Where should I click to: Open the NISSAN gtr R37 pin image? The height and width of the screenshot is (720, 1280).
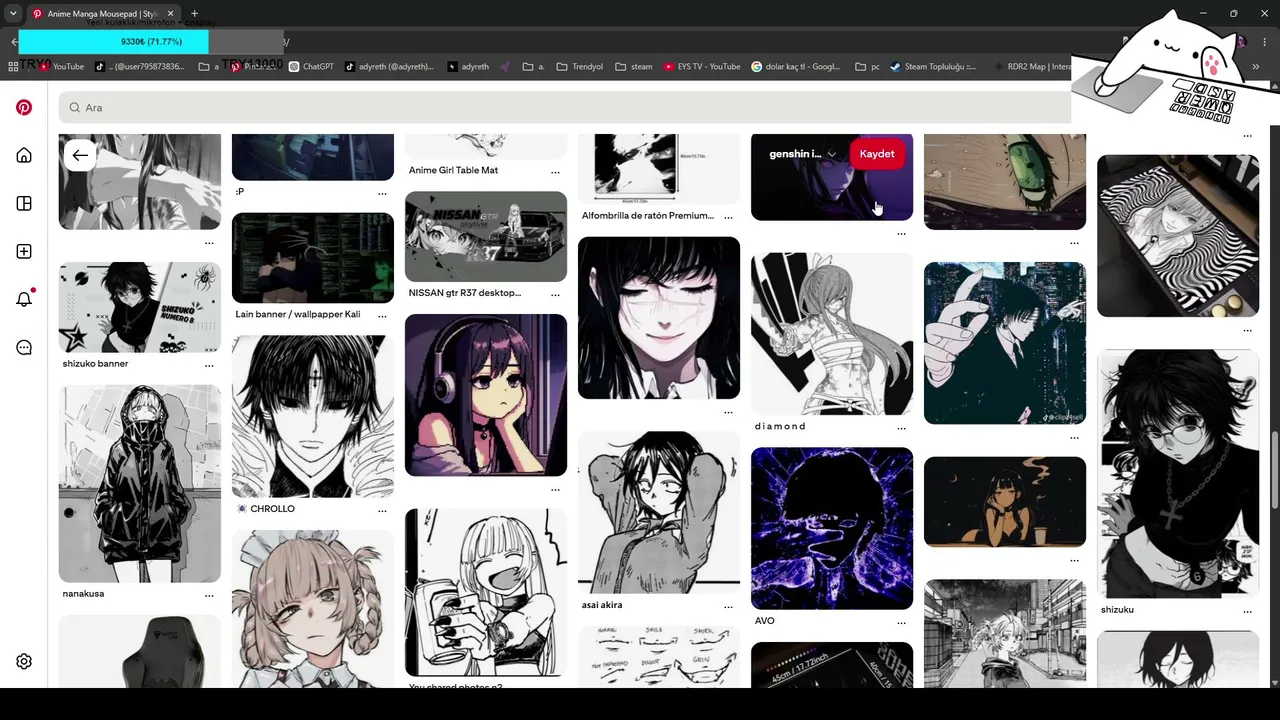[x=486, y=237]
